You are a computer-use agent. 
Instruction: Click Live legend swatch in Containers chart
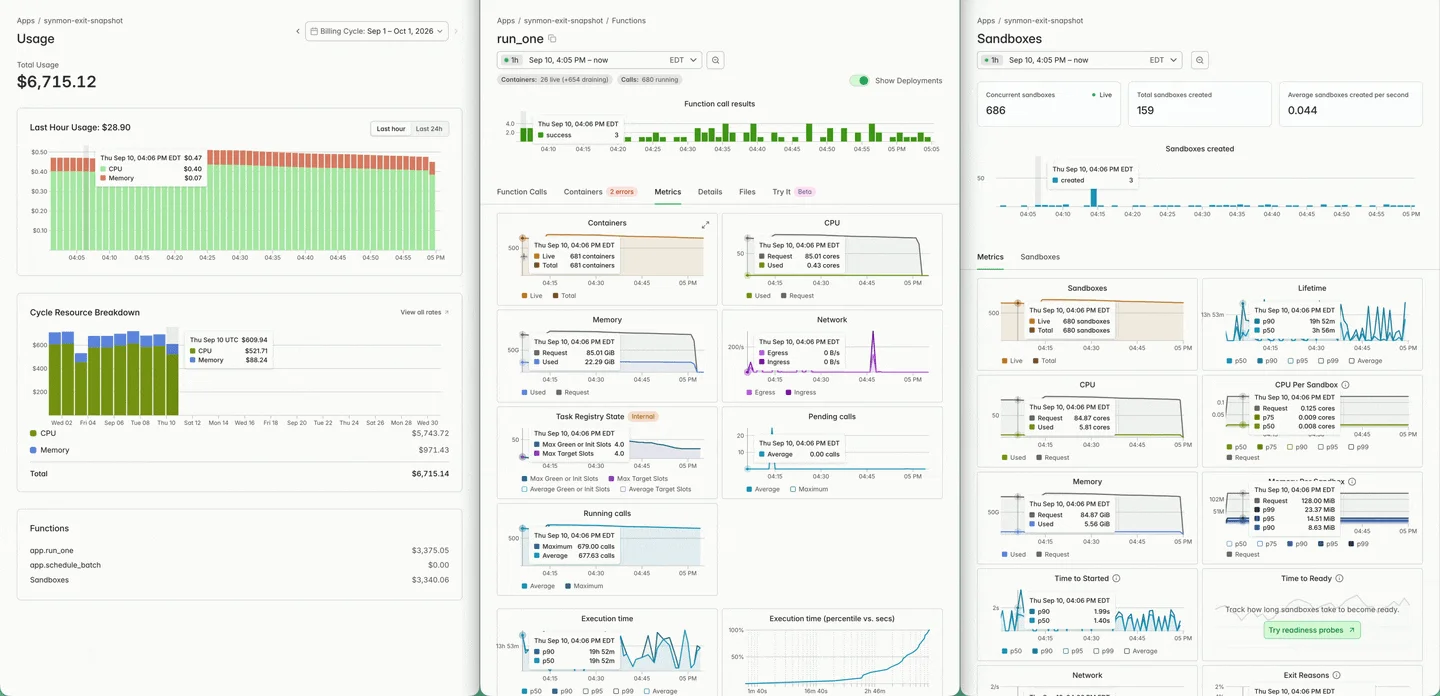click(525, 296)
